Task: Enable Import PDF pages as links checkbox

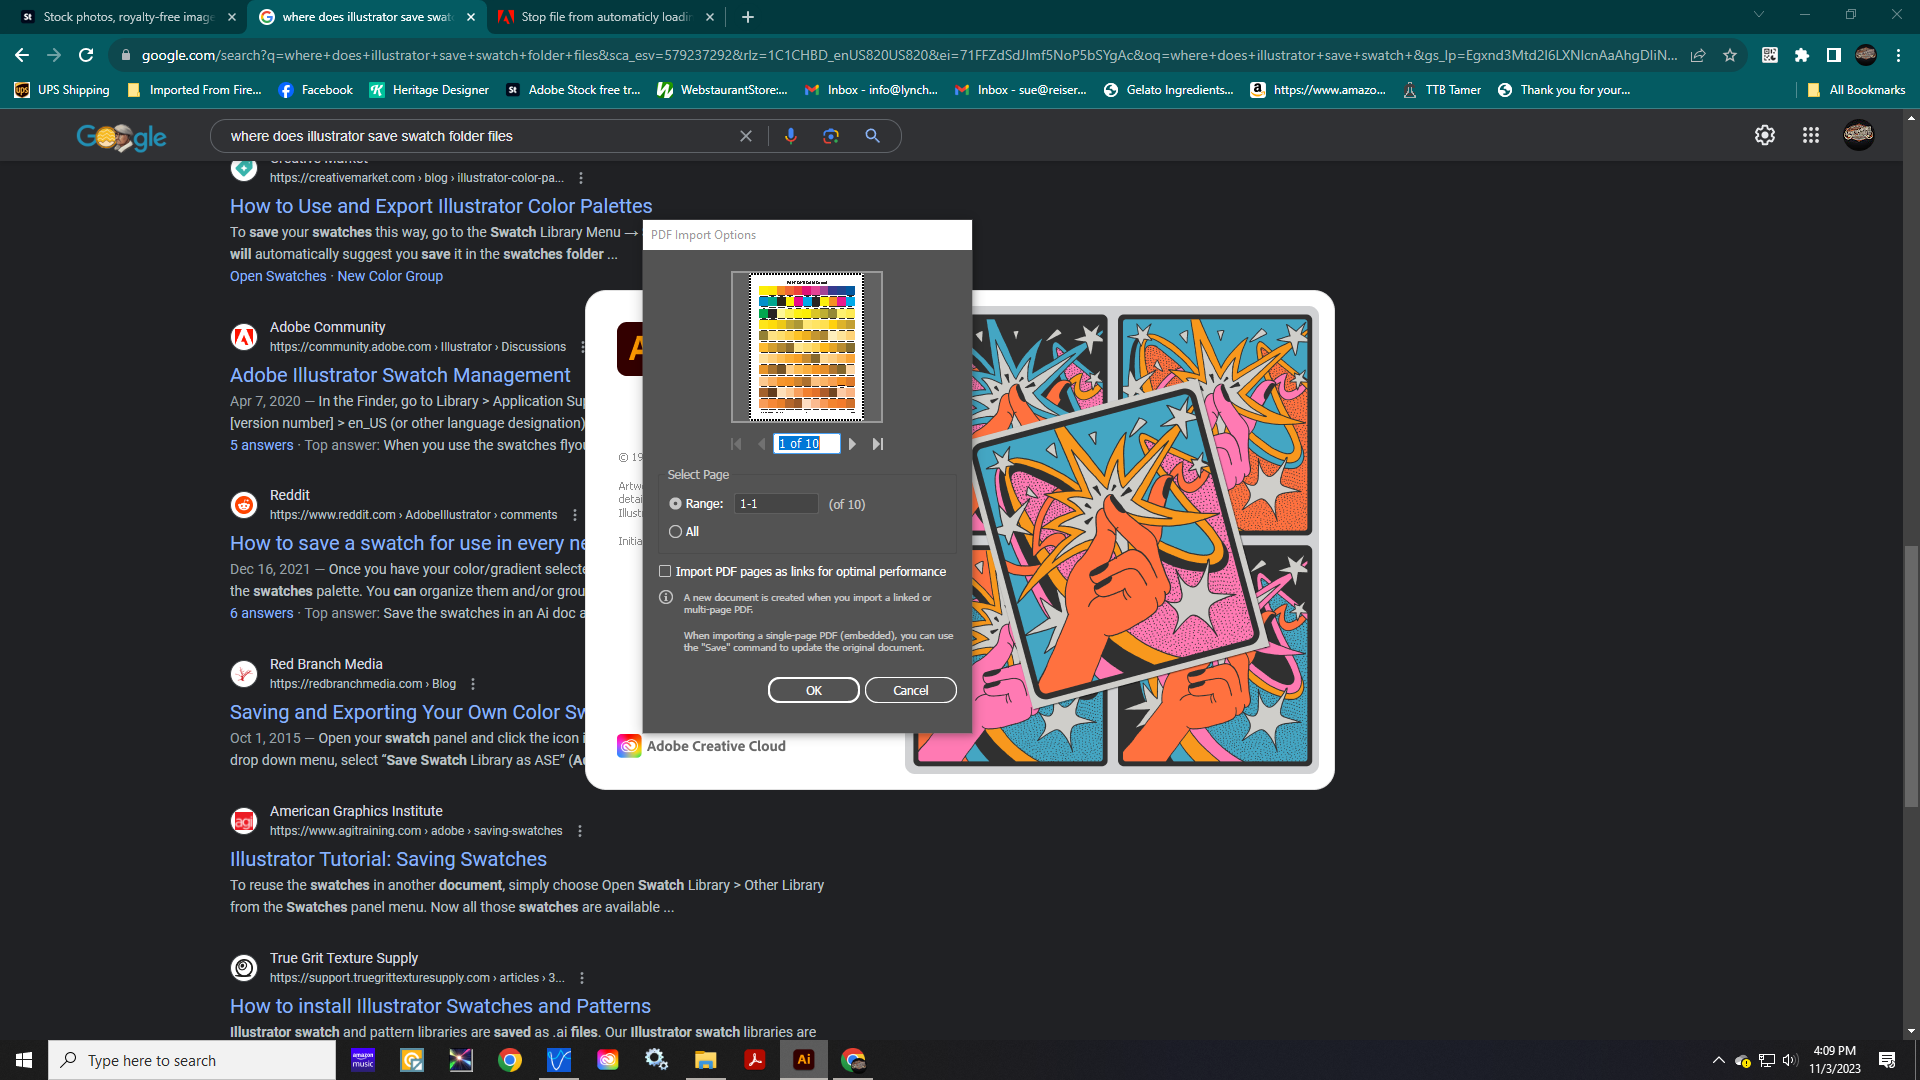Action: click(x=665, y=571)
